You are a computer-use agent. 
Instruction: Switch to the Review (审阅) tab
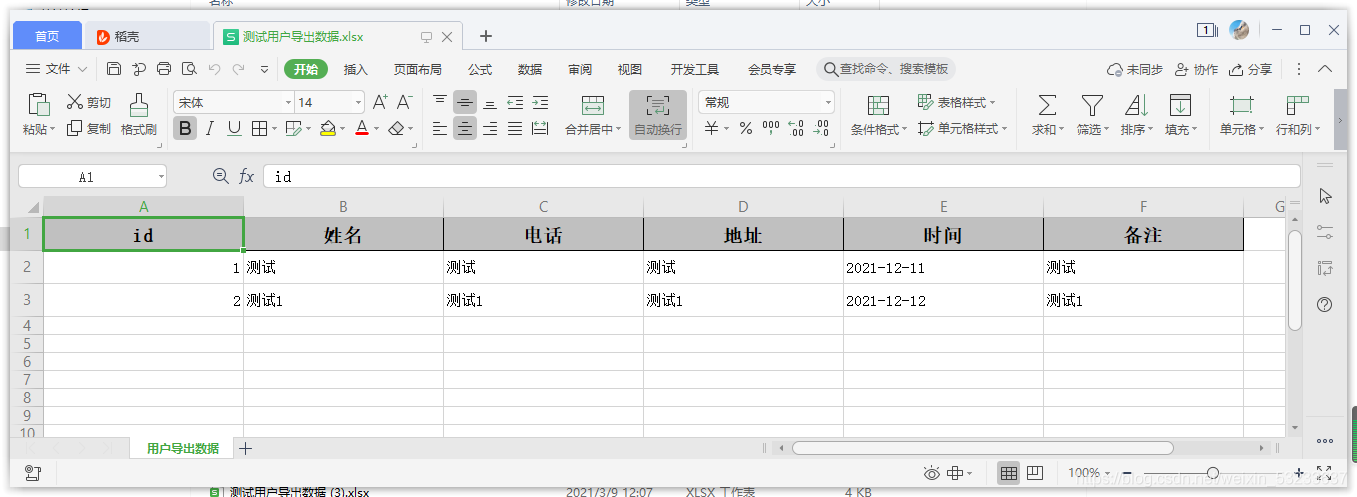[x=580, y=69]
